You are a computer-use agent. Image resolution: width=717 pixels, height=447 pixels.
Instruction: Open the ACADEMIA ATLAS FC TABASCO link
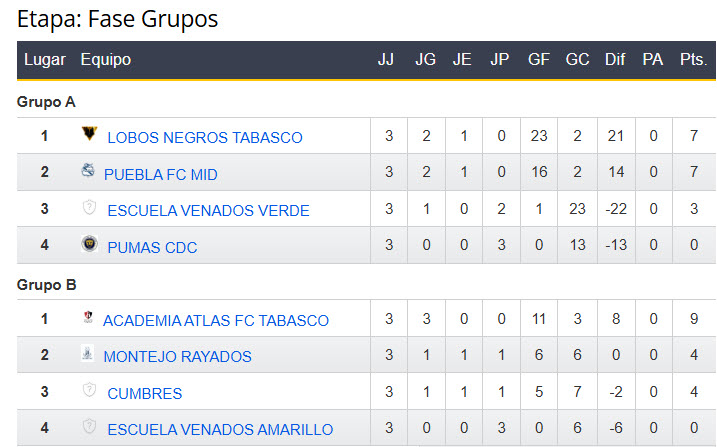click(x=215, y=321)
